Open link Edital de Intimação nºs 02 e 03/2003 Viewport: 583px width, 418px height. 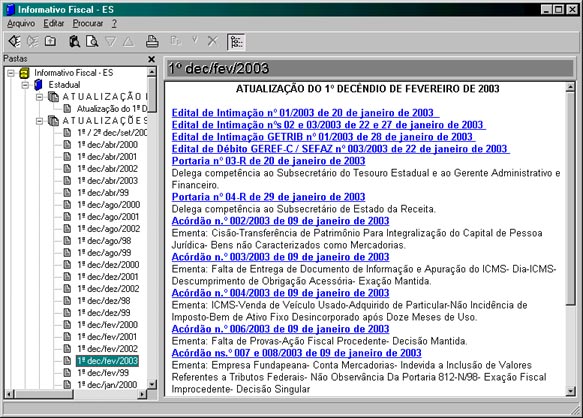click(328, 125)
